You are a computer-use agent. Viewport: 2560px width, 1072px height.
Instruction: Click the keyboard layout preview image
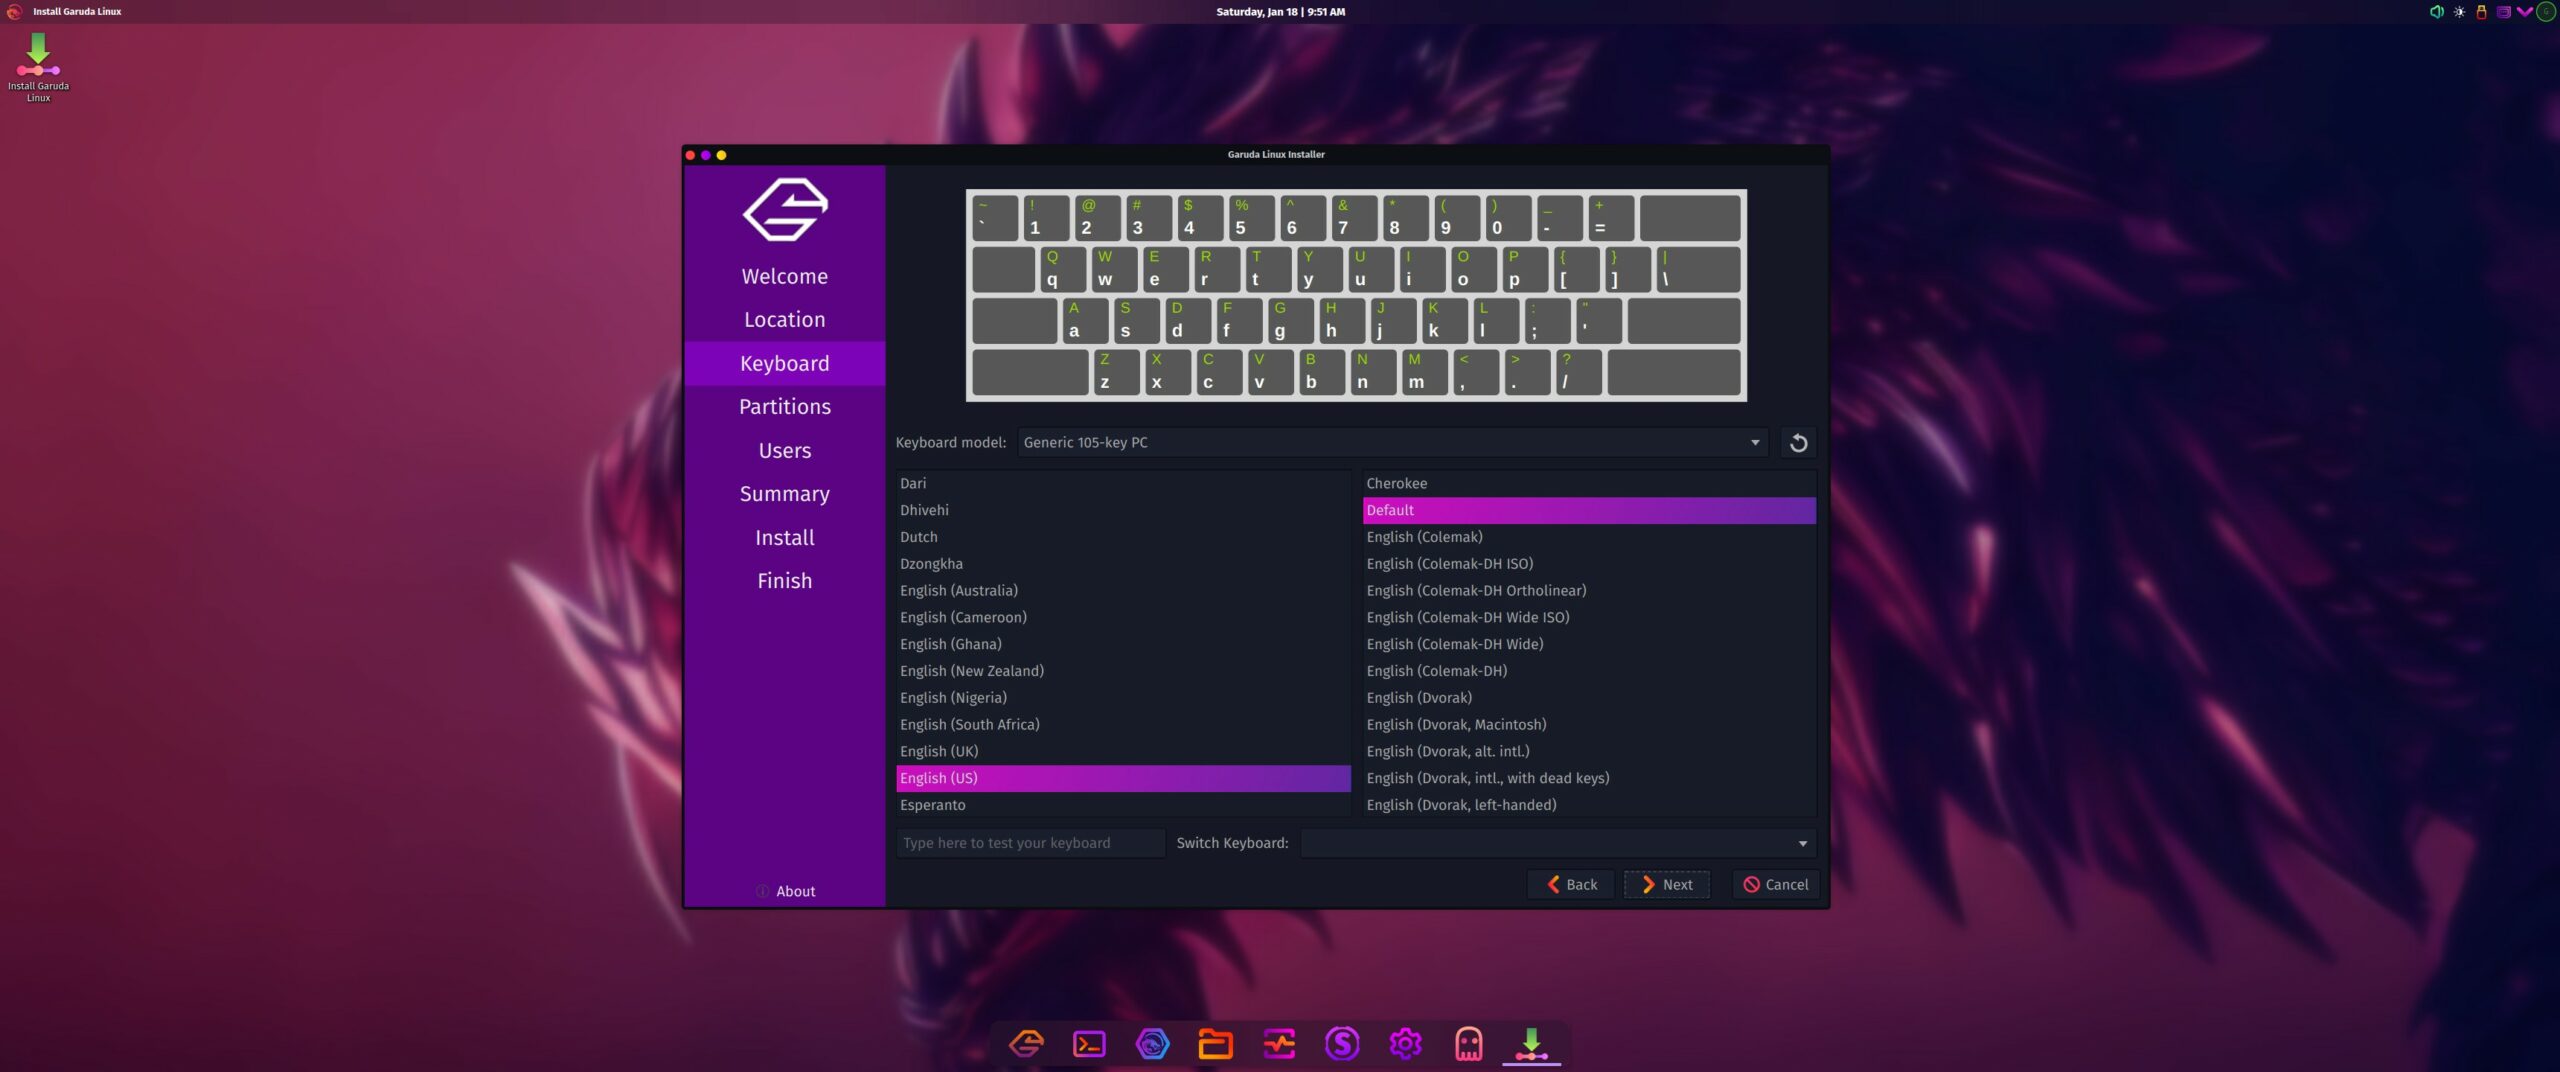[x=1356, y=295]
